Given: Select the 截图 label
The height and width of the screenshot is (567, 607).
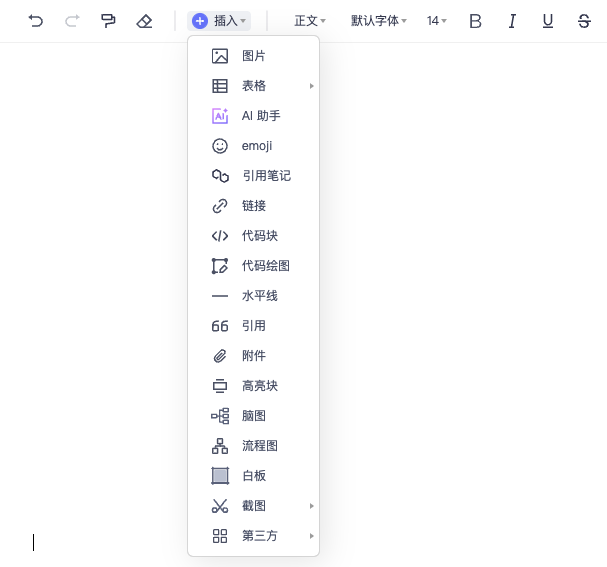Looking at the screenshot, I should [x=254, y=506].
